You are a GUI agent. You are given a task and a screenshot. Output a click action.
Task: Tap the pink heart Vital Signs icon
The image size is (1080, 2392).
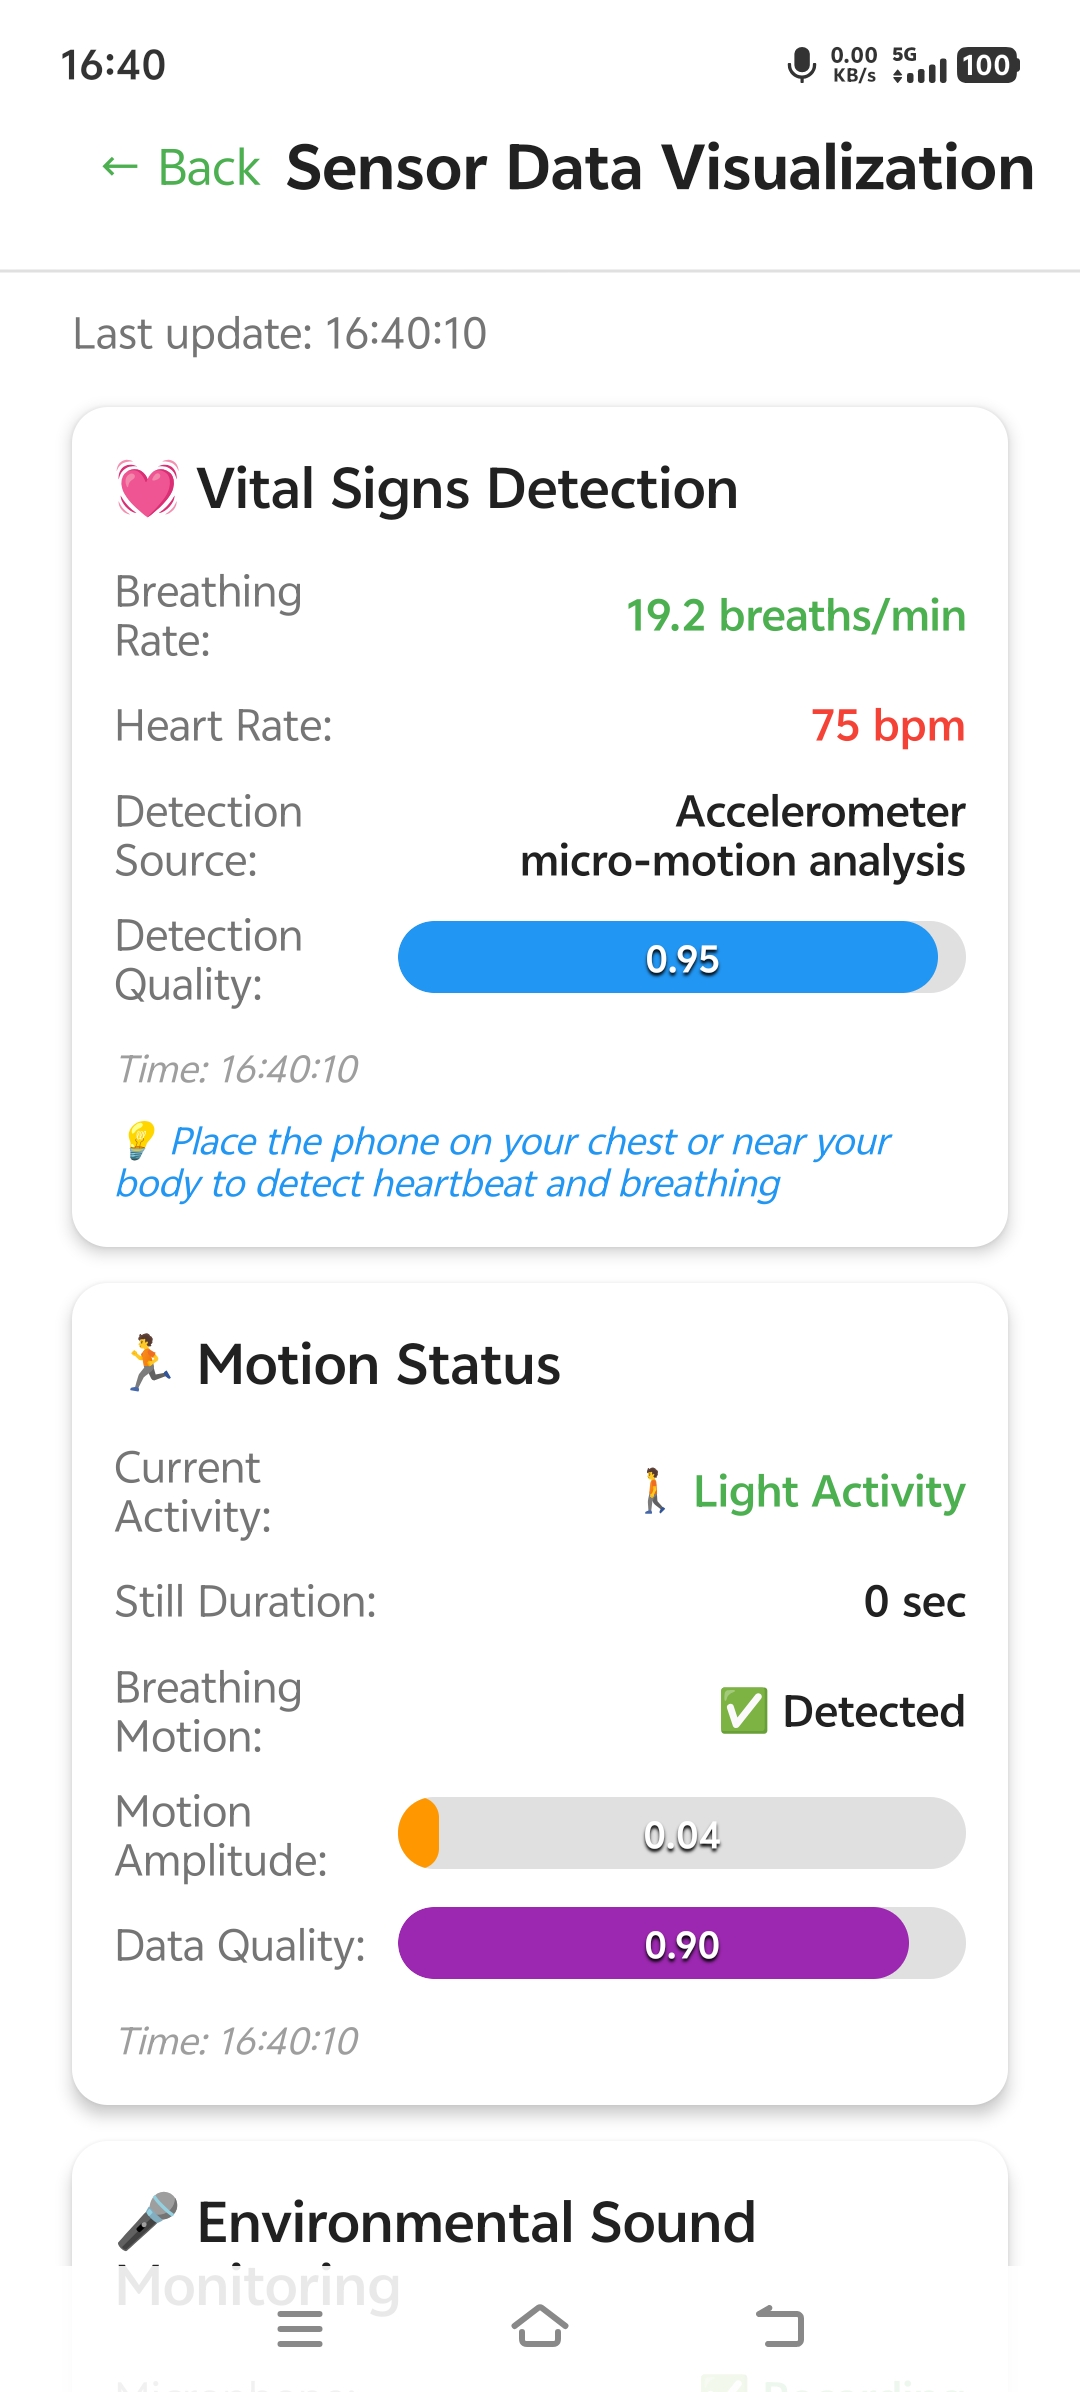point(148,488)
